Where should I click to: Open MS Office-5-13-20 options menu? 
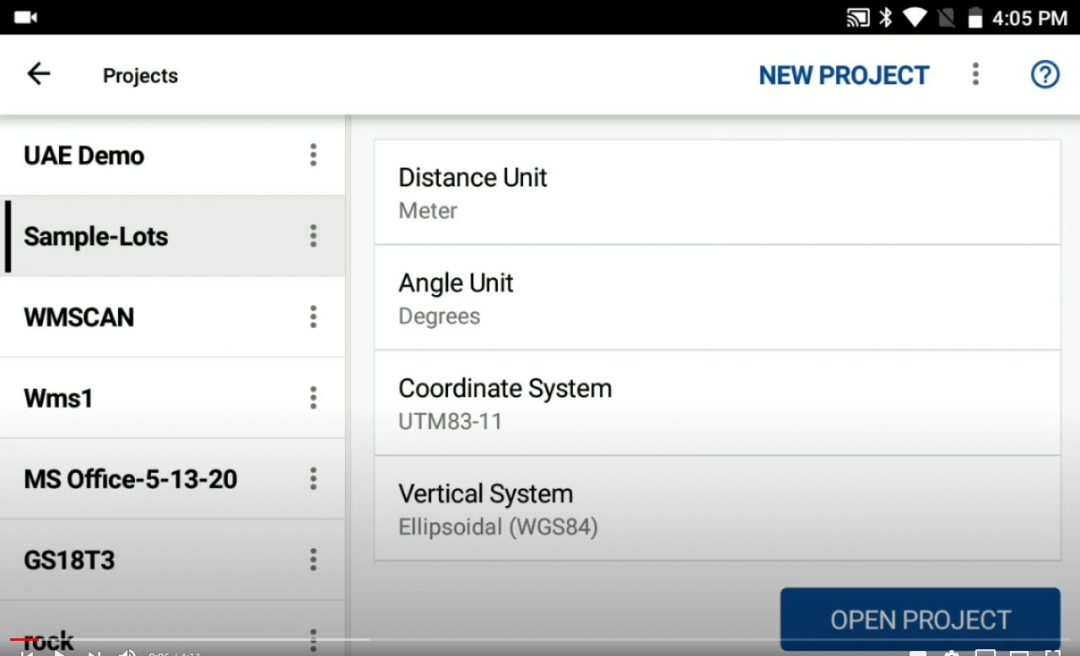click(x=313, y=479)
